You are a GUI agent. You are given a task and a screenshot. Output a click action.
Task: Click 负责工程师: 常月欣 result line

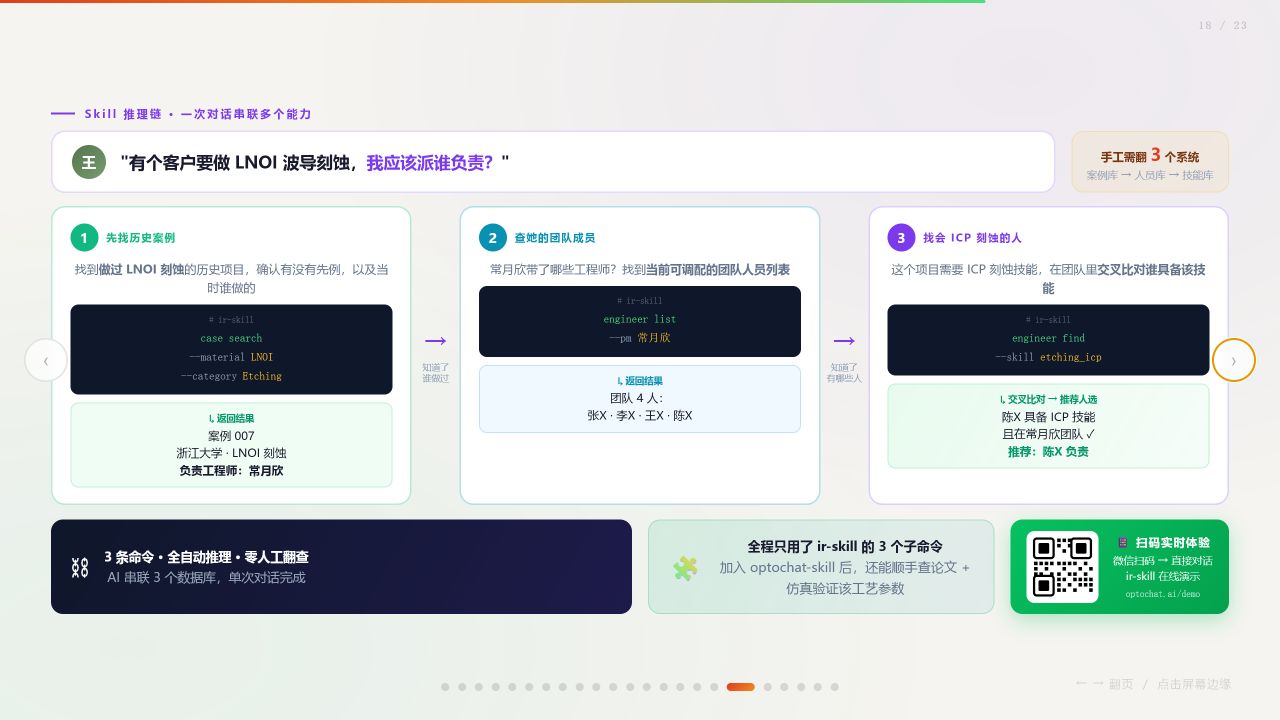(x=231, y=470)
